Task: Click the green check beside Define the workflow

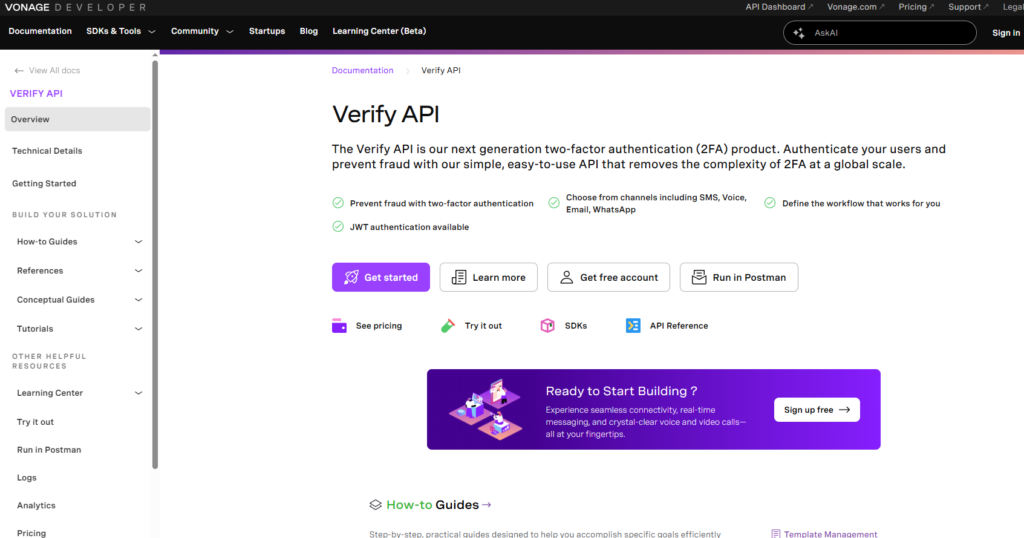Action: [770, 203]
